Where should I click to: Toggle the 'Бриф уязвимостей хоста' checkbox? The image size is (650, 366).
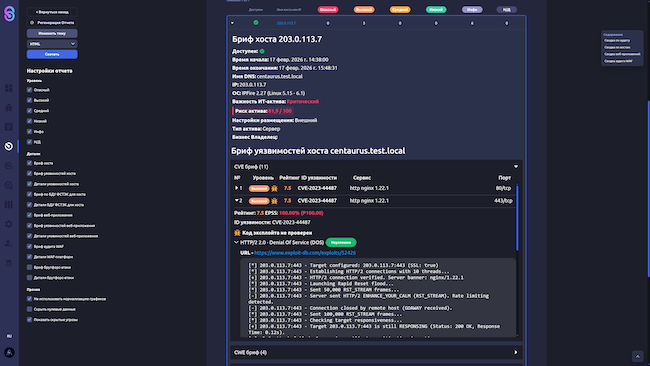(29, 173)
